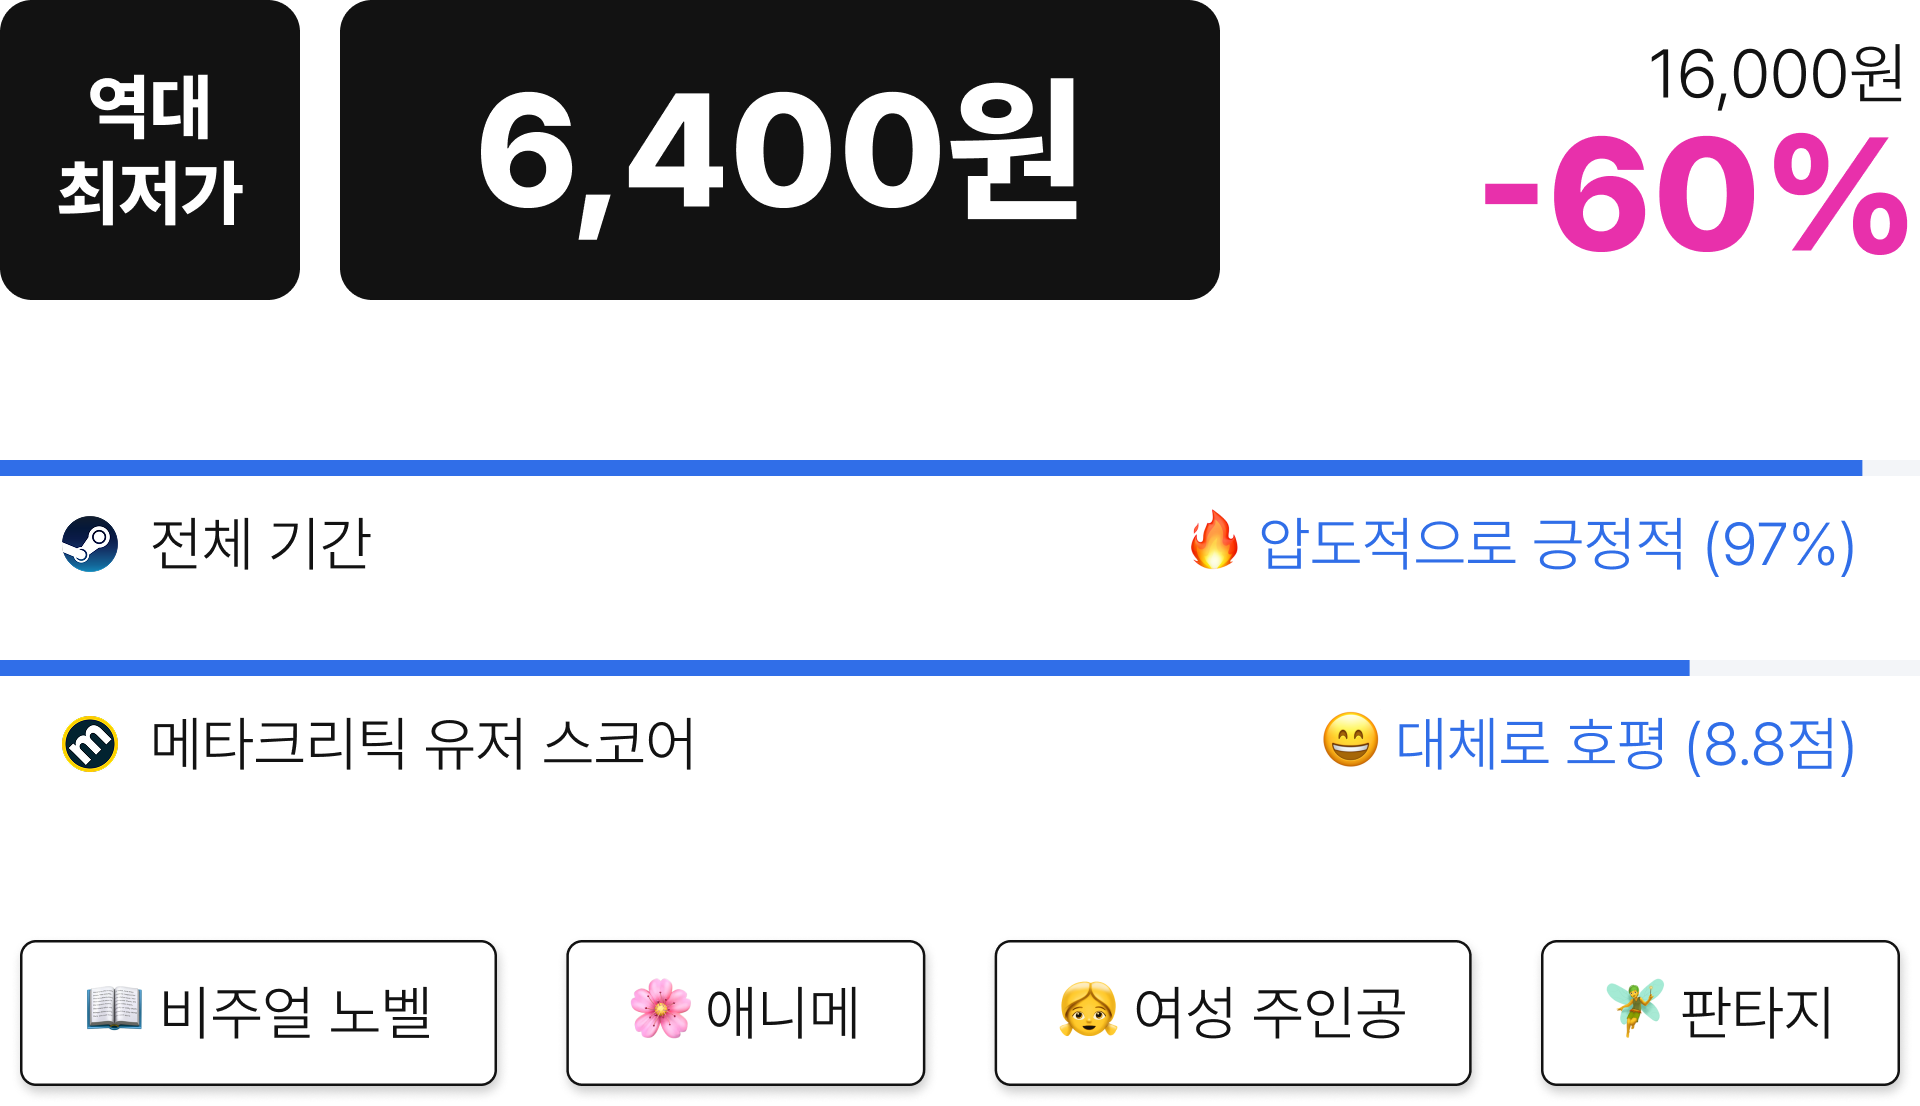The image size is (1920, 1106).
Task: Open the 대체로 호평 (8.8점) score link
Action: point(1625,744)
